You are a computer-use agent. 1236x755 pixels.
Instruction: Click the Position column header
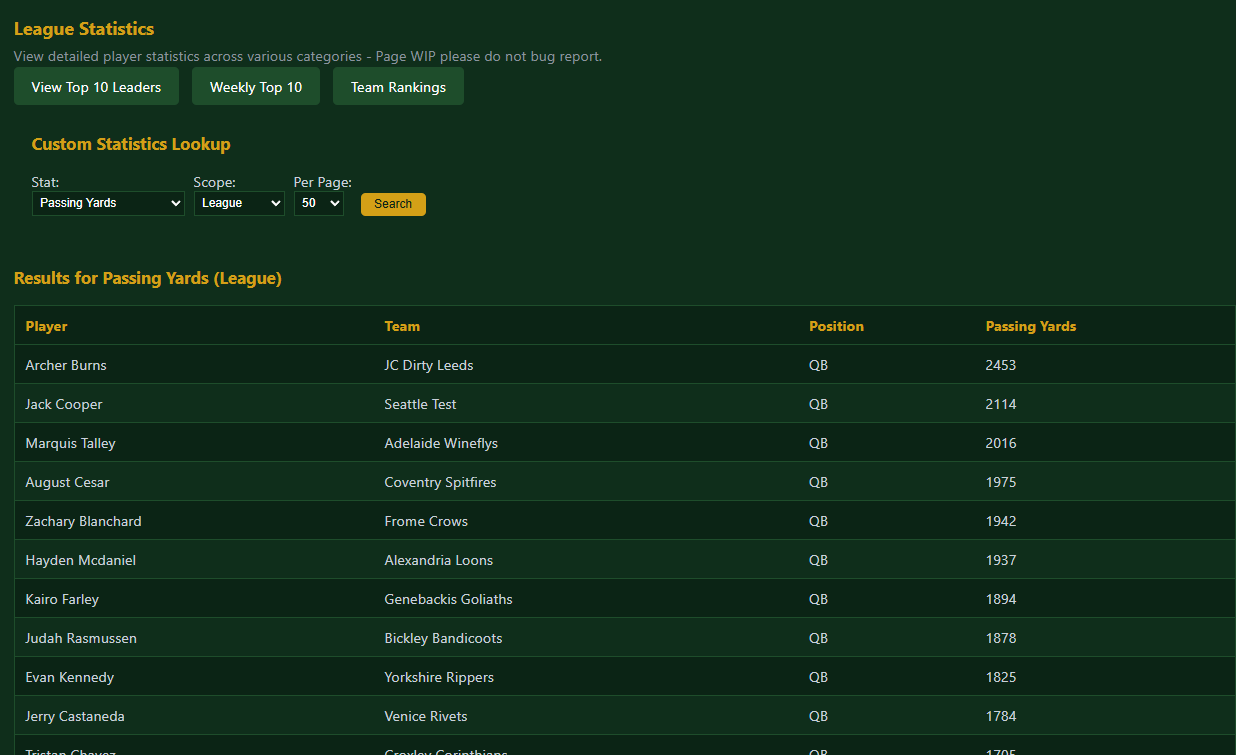click(836, 326)
